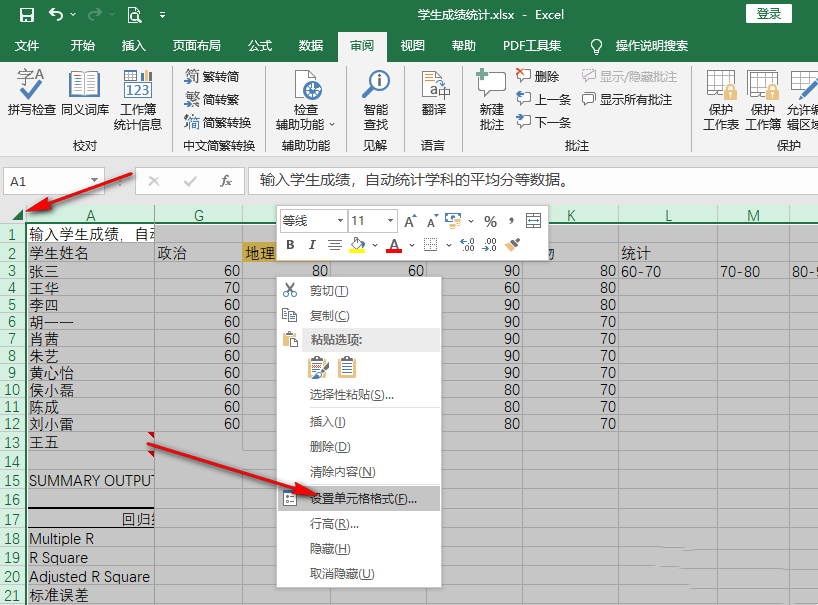The height and width of the screenshot is (605, 818).
Task: Increase font size in mini toolbar
Action: (x=410, y=221)
